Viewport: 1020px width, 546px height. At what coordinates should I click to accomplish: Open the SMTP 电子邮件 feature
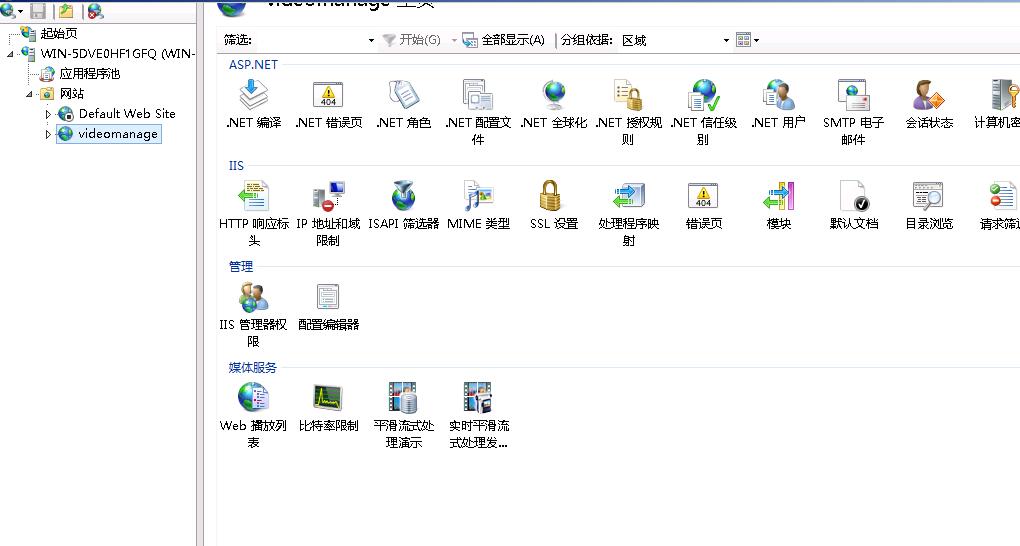tap(853, 112)
